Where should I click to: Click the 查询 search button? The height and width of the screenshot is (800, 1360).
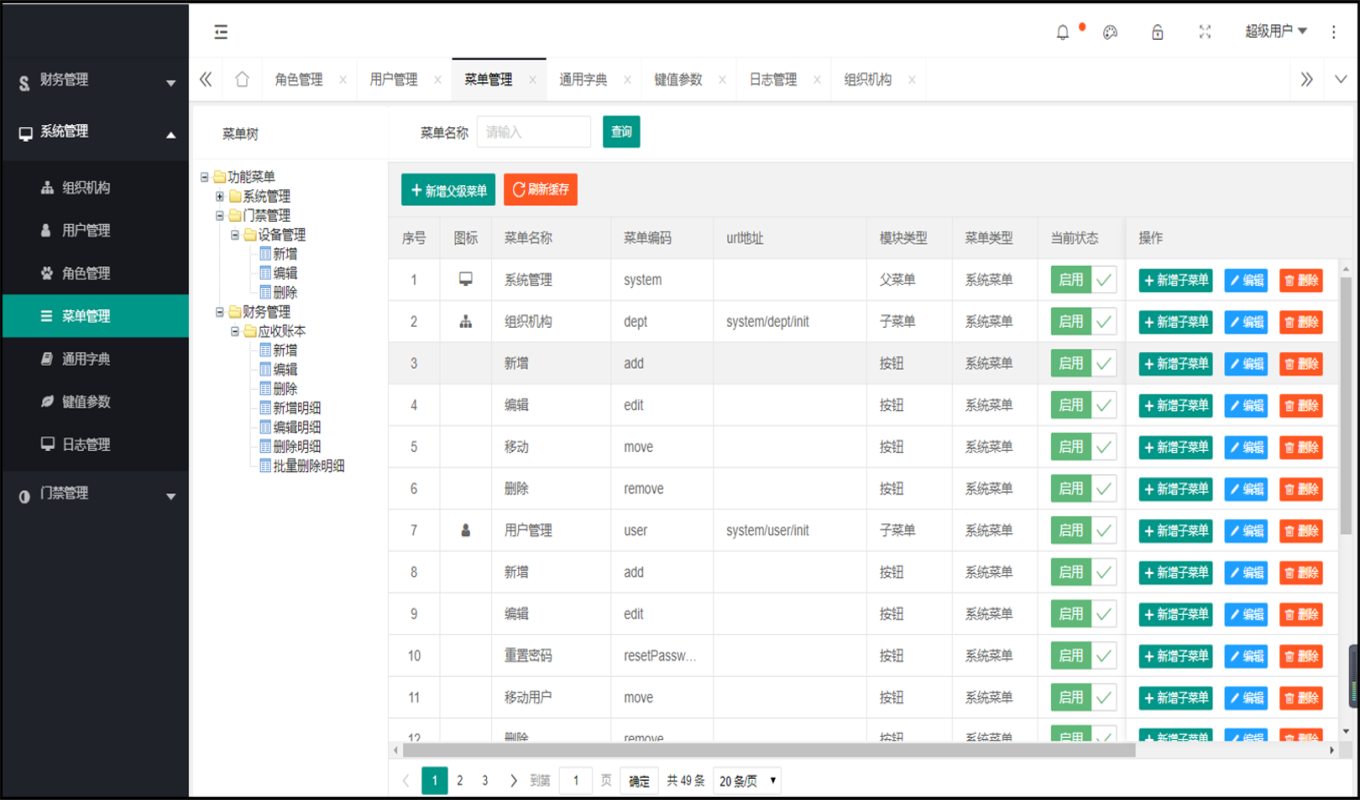pos(621,132)
